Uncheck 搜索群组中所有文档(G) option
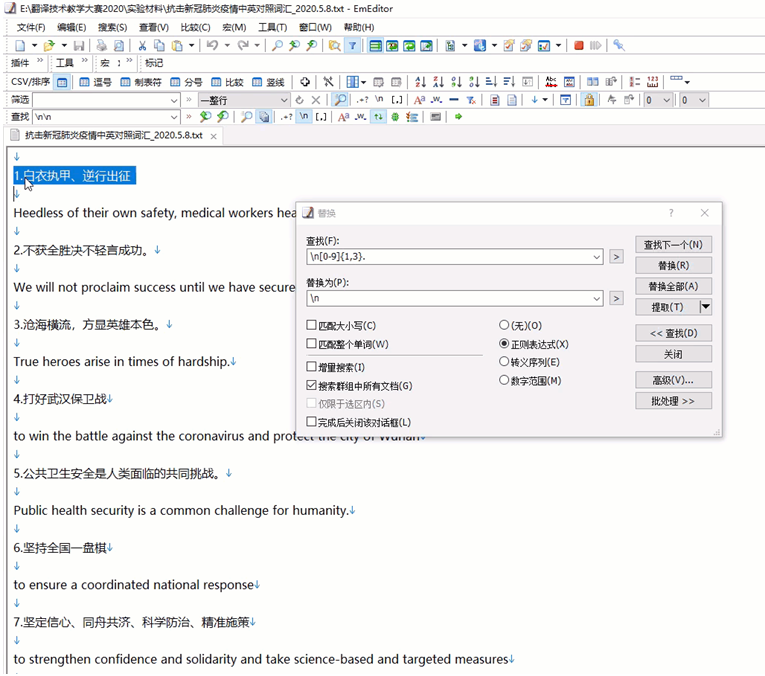Screen dimensions: 765x676 (x=312, y=386)
